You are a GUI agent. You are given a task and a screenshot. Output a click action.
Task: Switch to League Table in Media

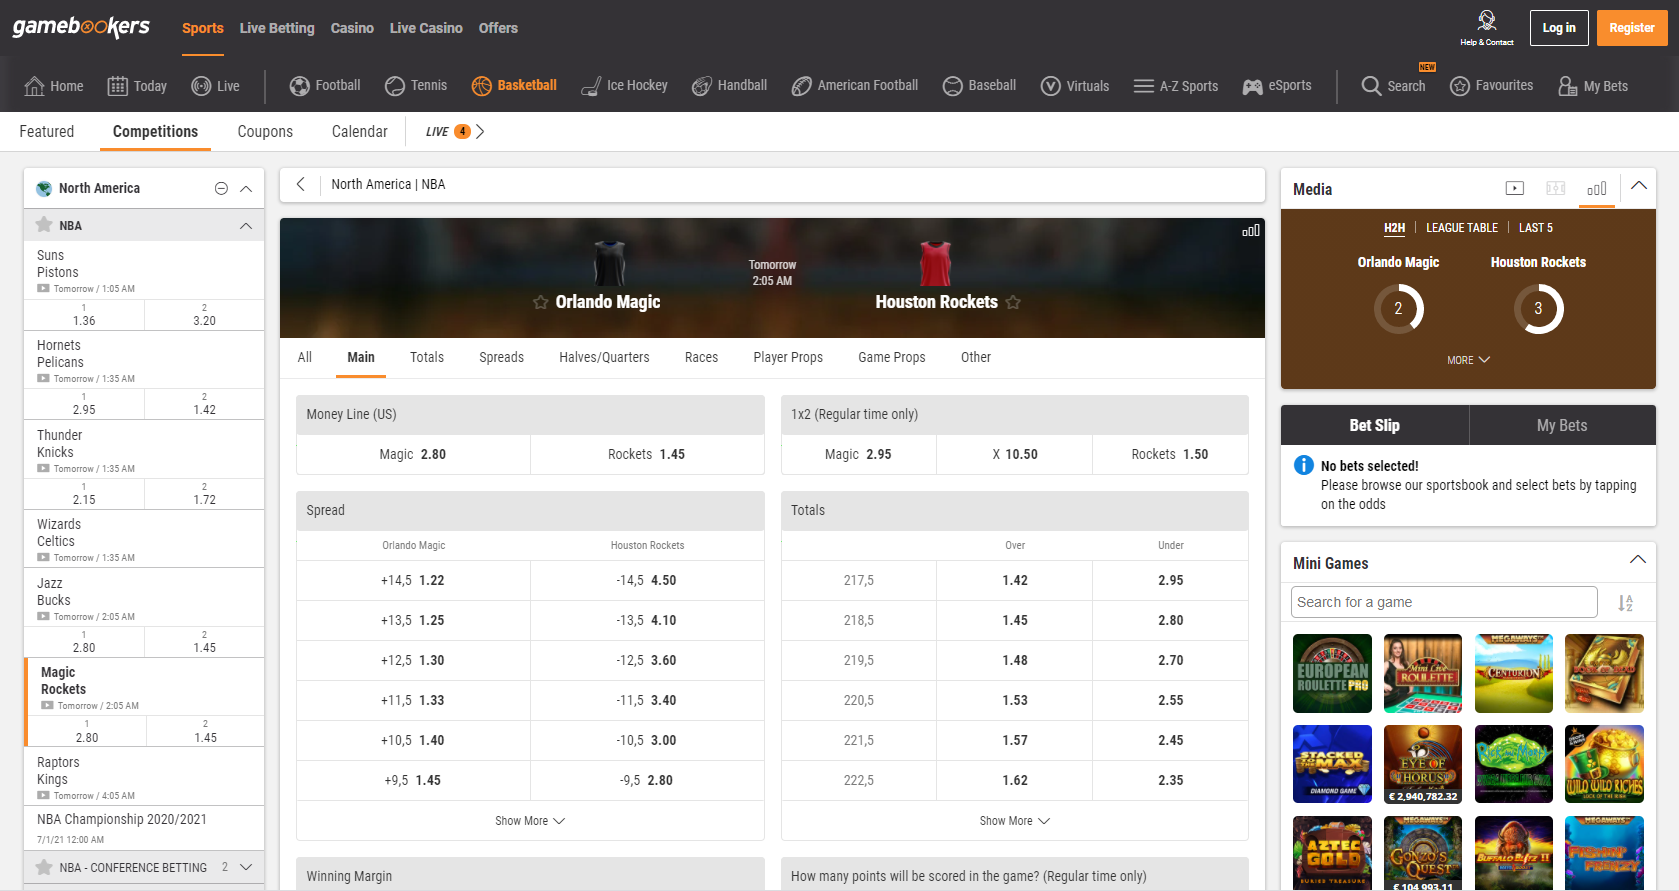(1462, 228)
